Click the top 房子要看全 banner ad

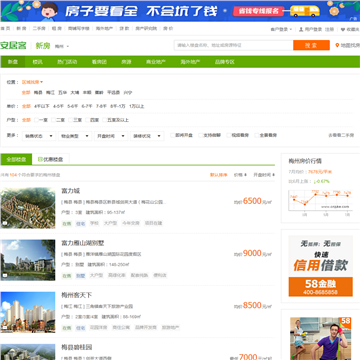pos(180,11)
